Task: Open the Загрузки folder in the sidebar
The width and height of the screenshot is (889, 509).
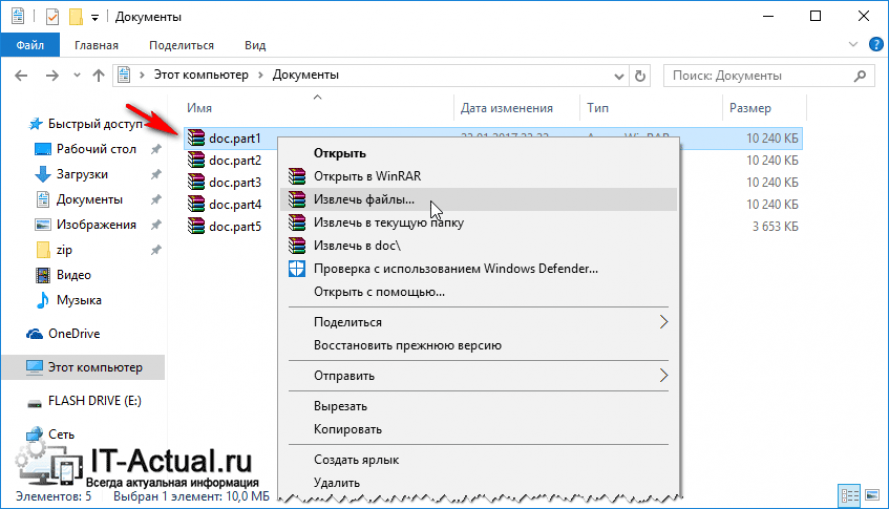Action: click(81, 174)
